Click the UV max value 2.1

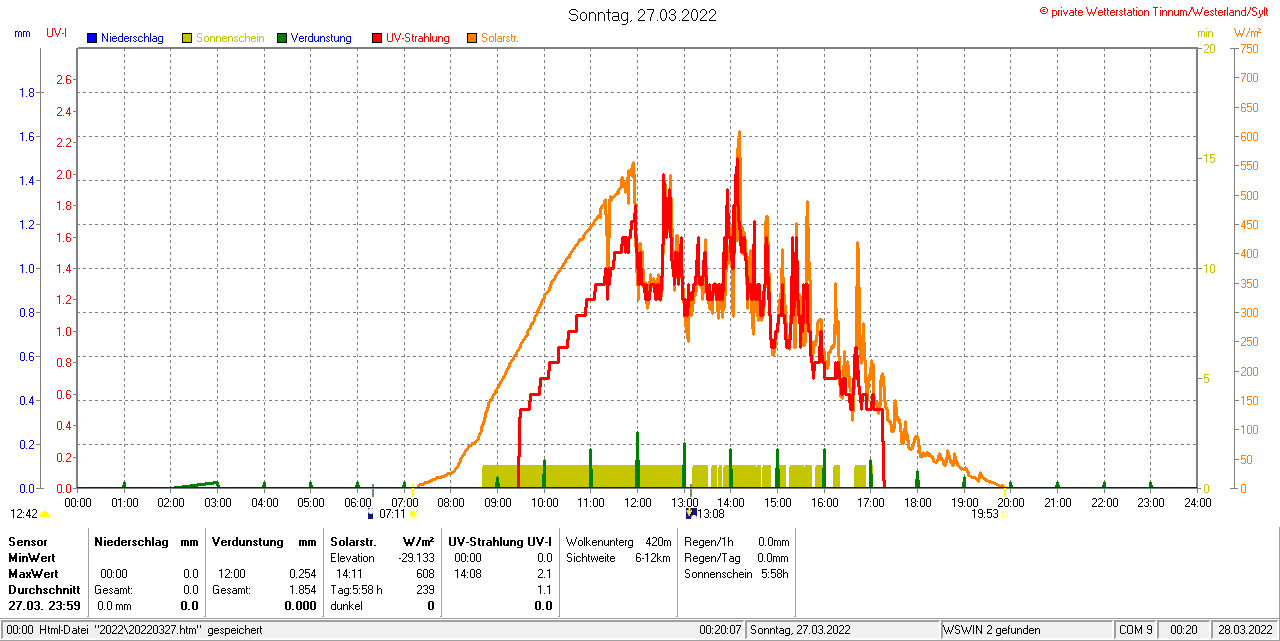pos(544,574)
